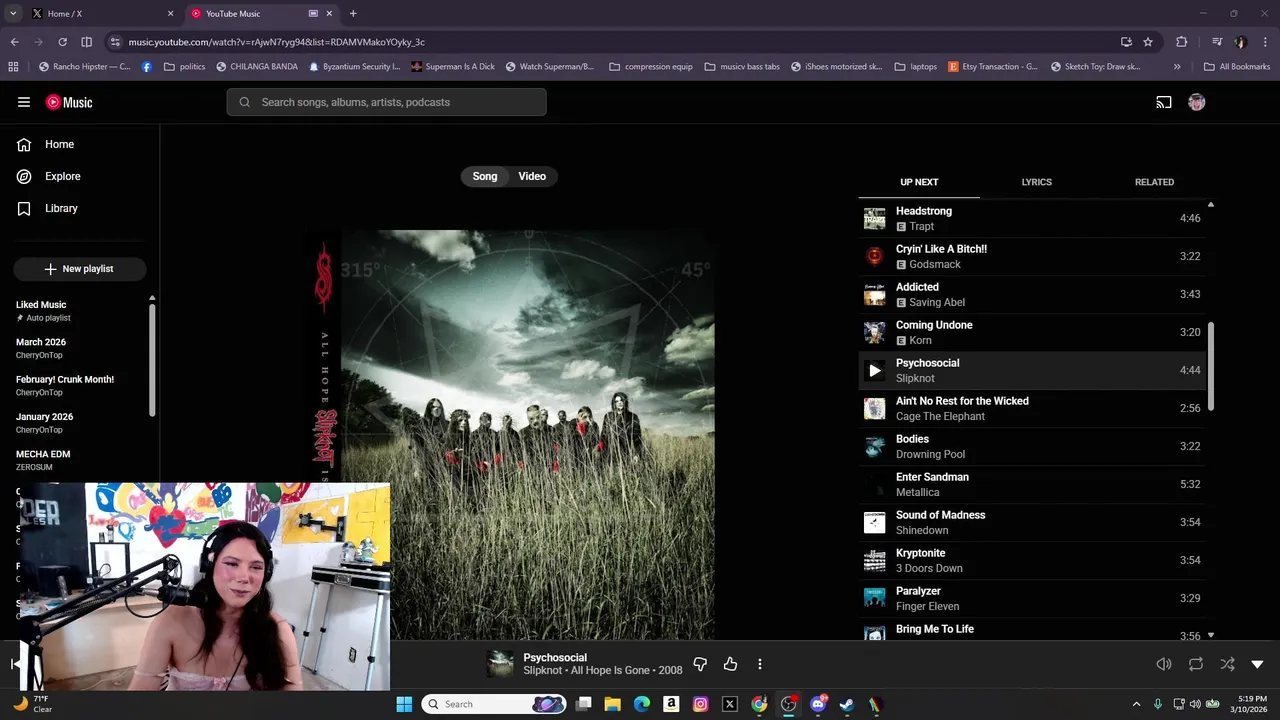Viewport: 1280px width, 720px height.
Task: Go back in browser history
Action: 14,42
